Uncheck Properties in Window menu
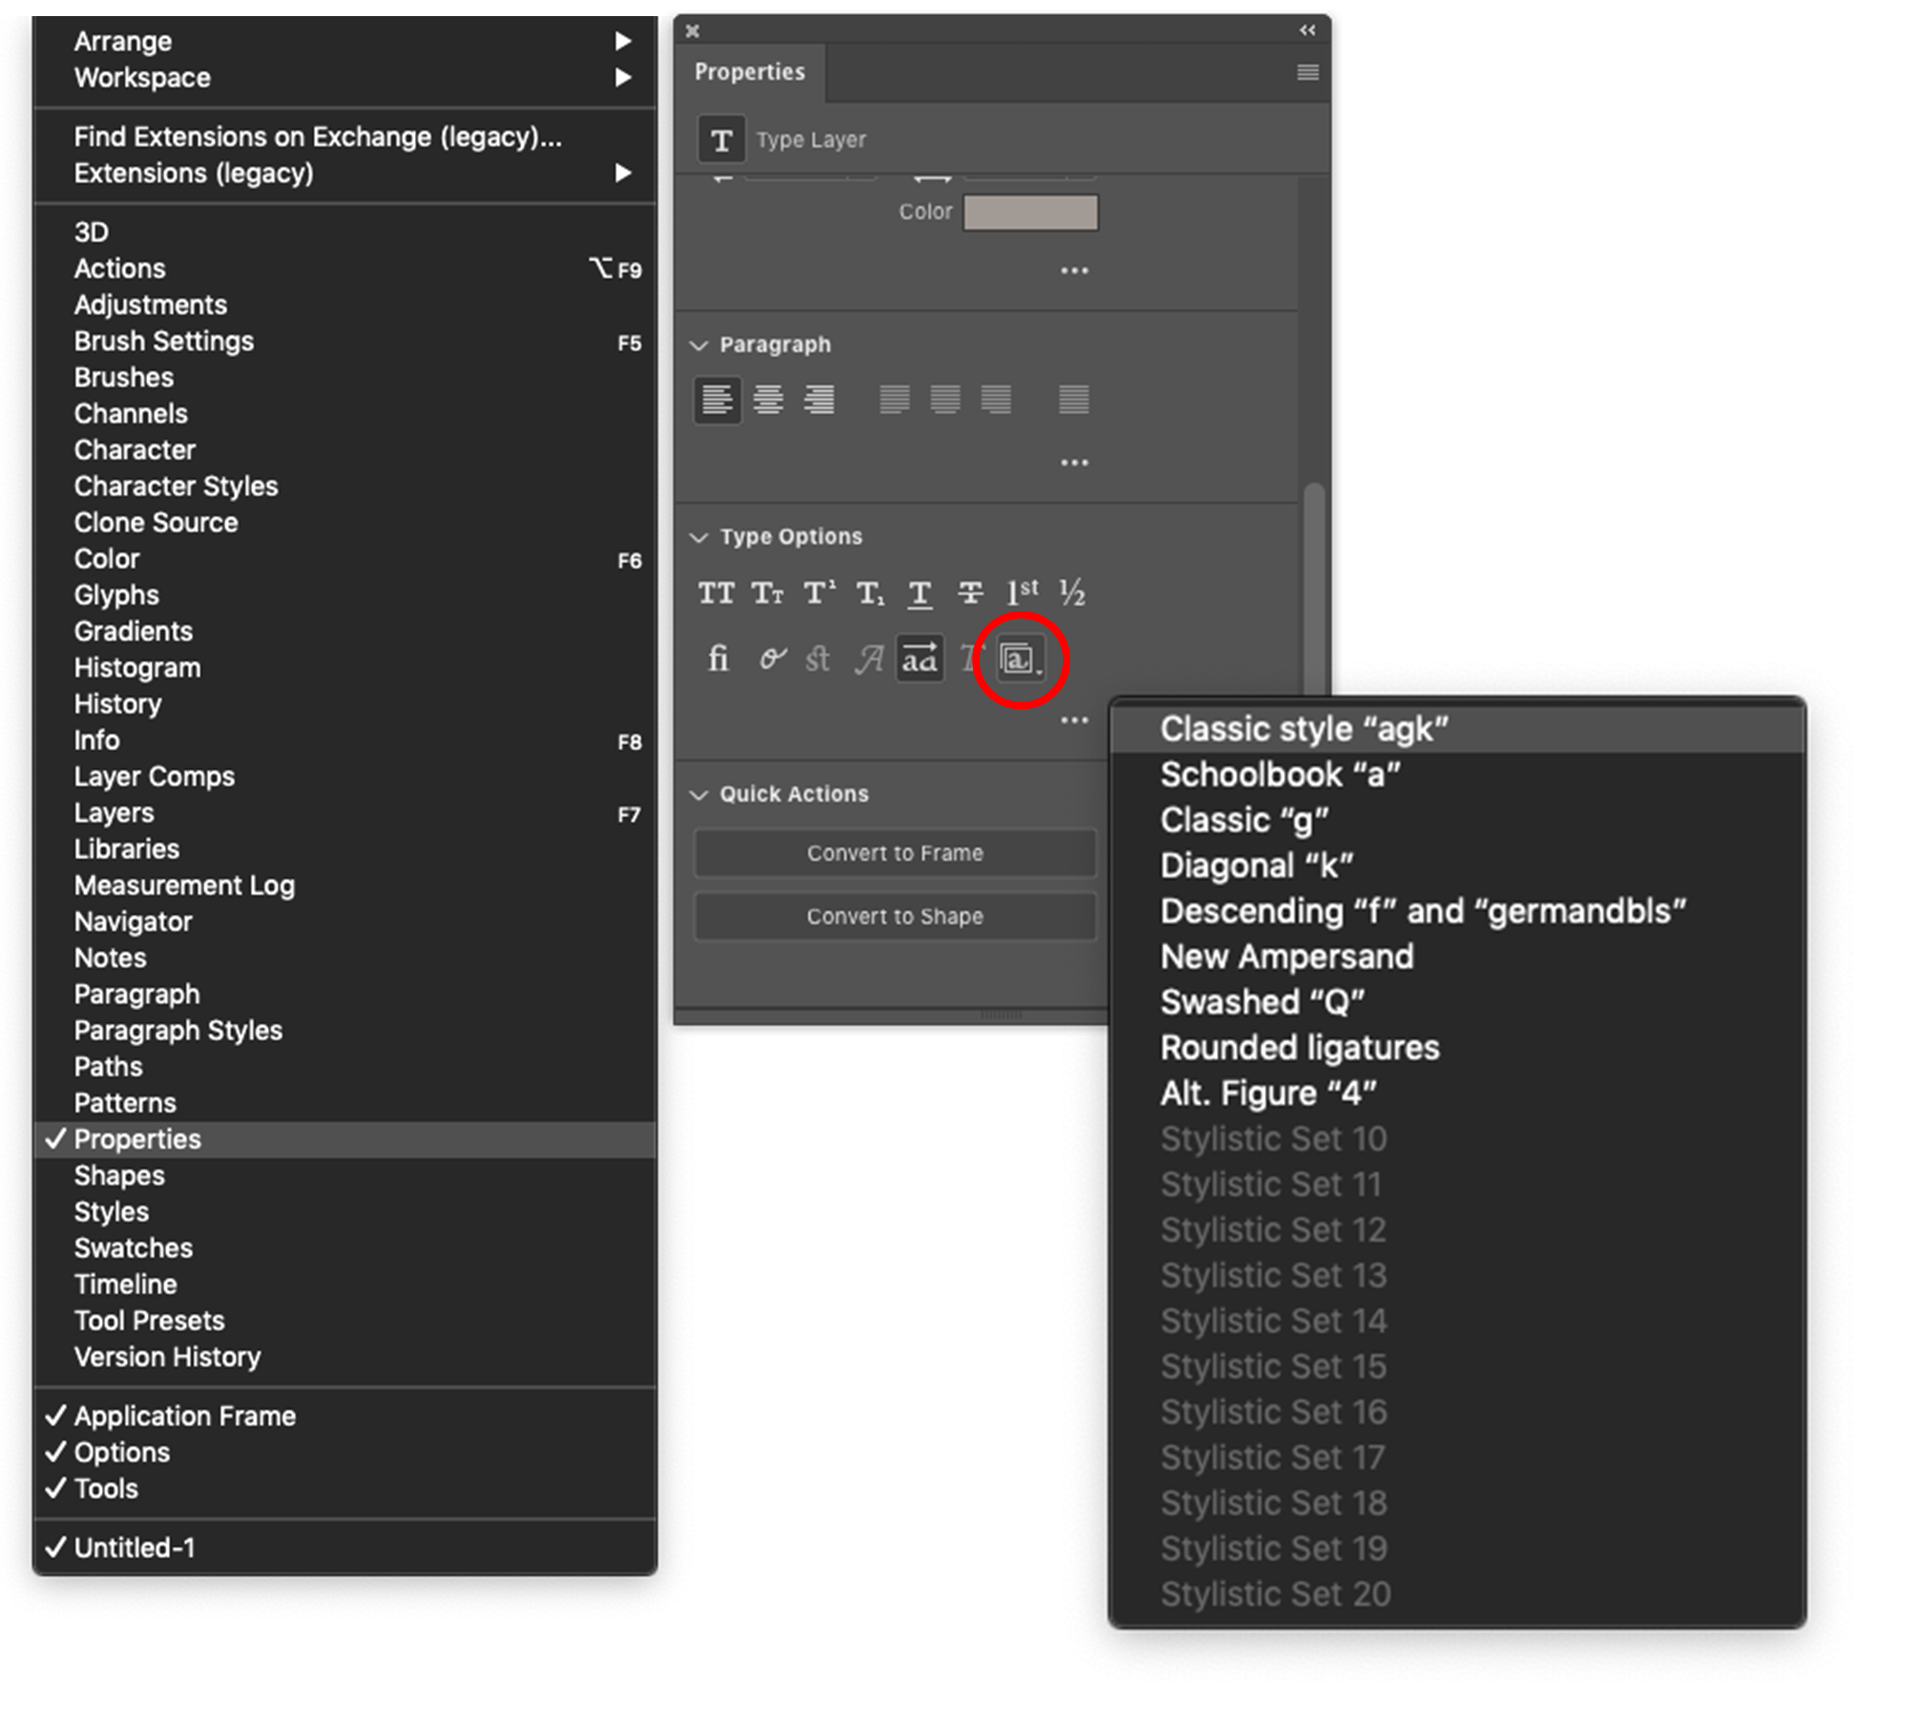Screen dimensions: 1920x1723 click(x=138, y=1139)
